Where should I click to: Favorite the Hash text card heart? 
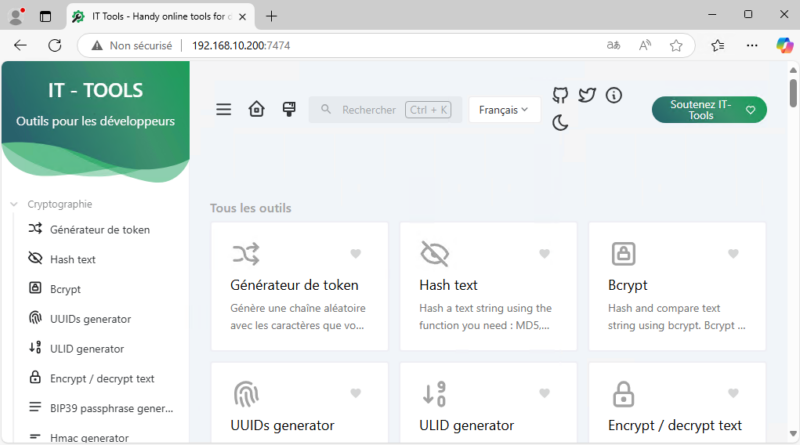pos(544,254)
